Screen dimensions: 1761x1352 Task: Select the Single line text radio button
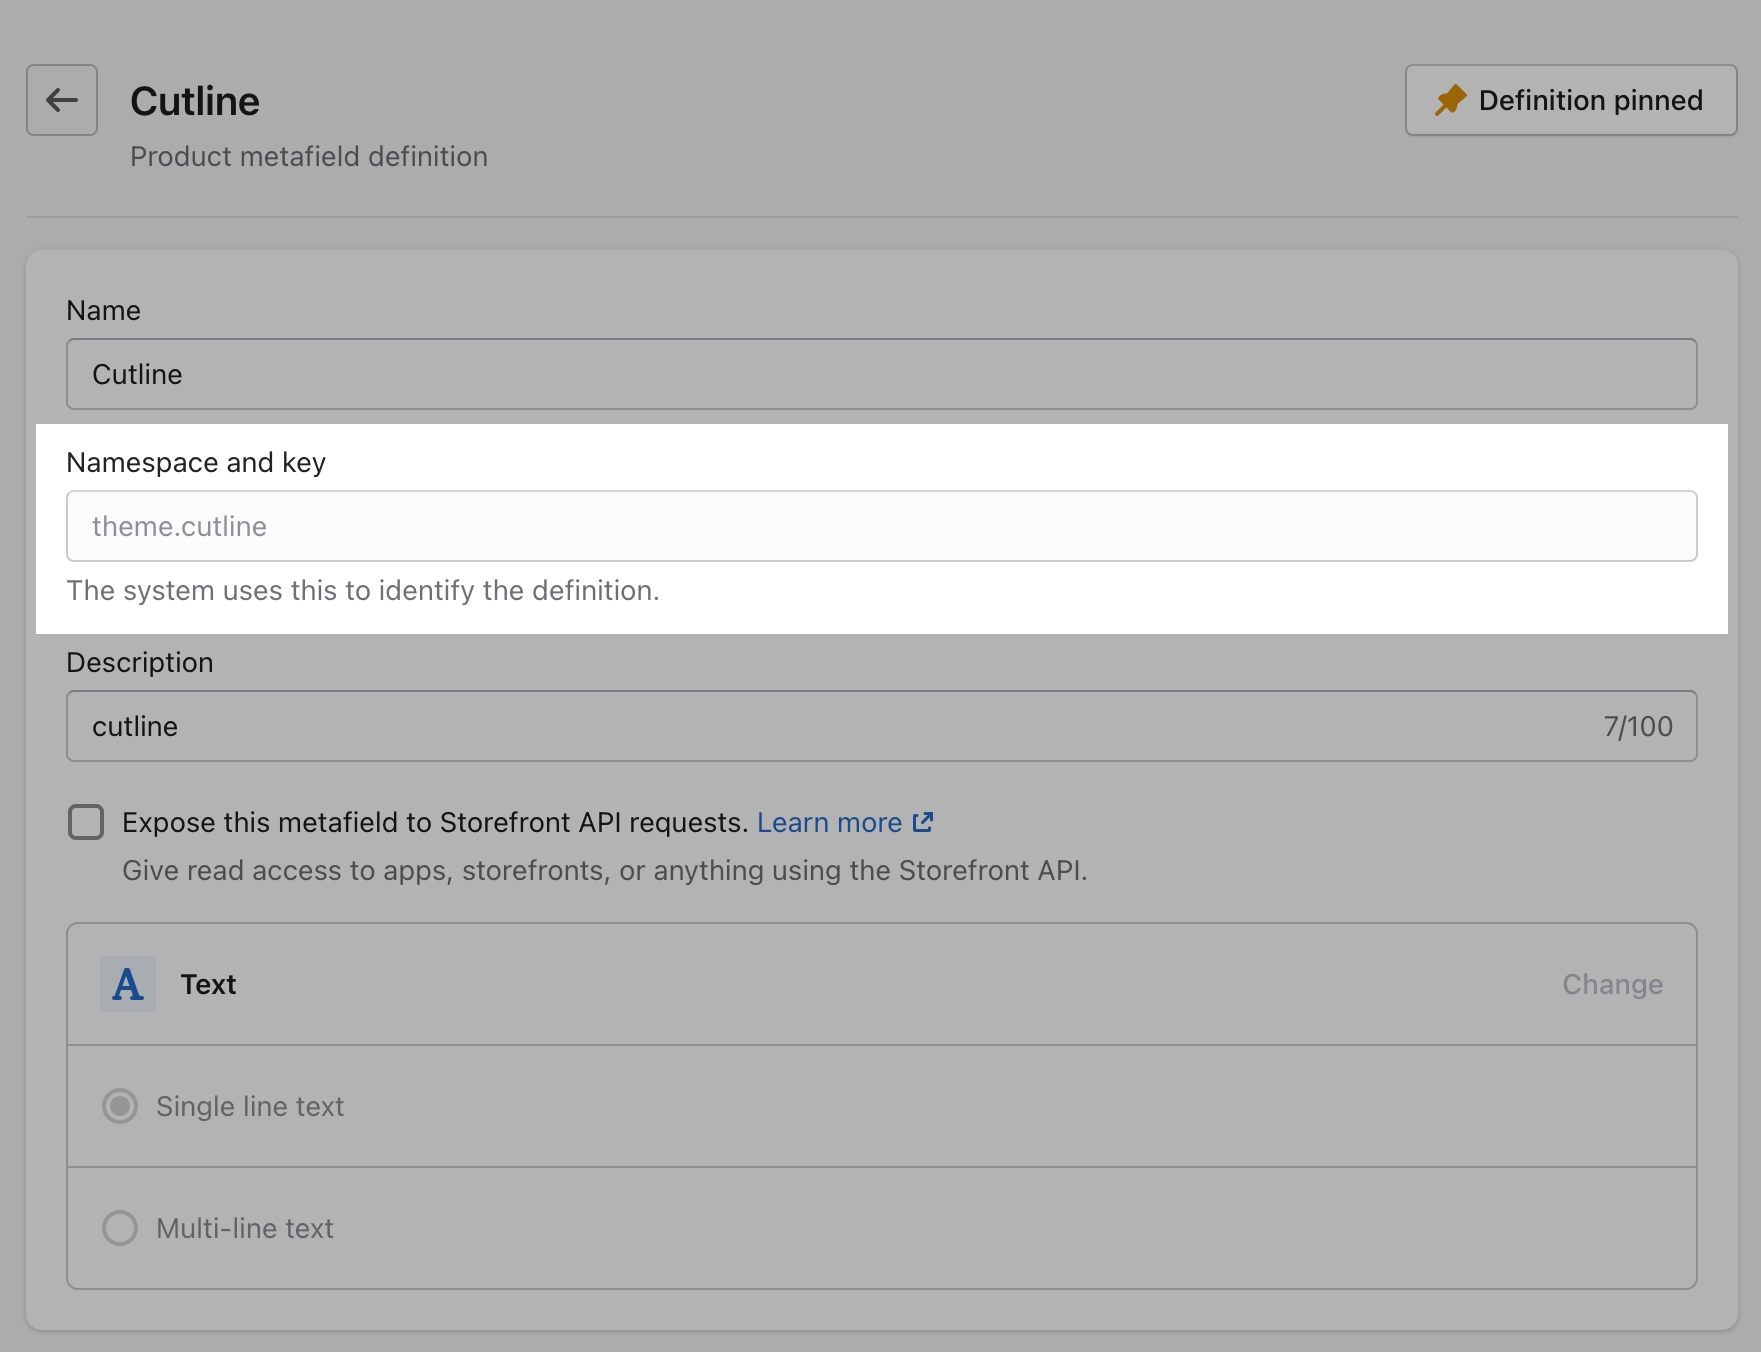[120, 1106]
